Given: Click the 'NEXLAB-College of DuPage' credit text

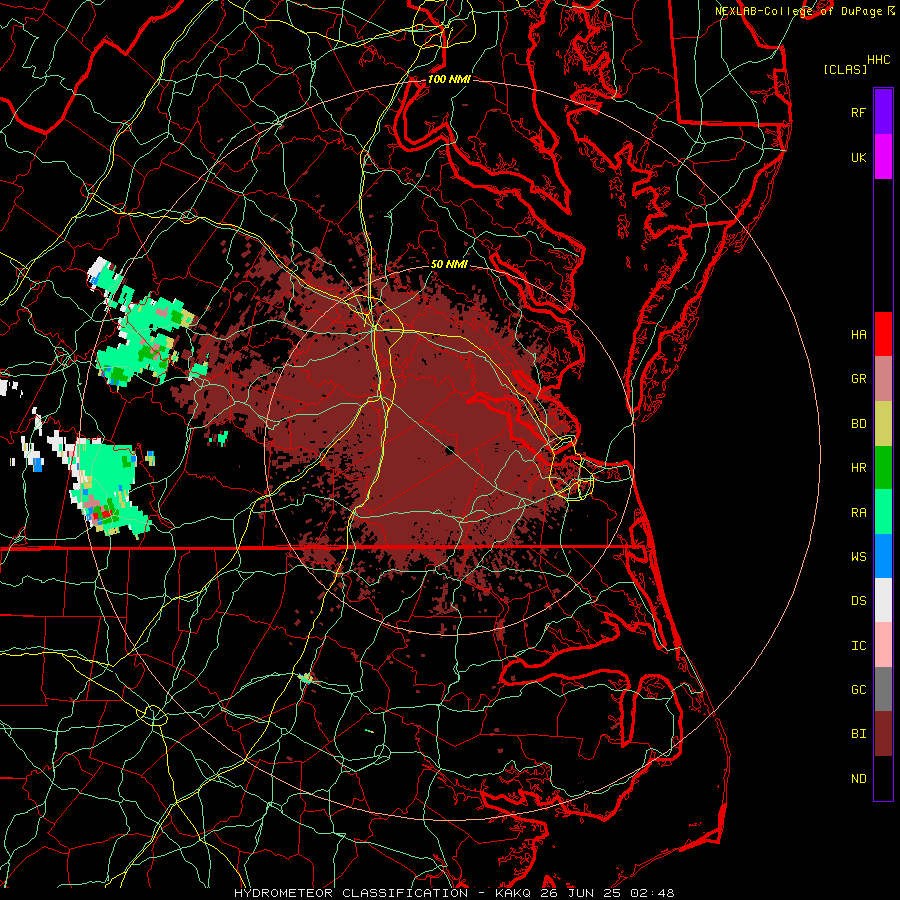Looking at the screenshot, I should pos(798,11).
